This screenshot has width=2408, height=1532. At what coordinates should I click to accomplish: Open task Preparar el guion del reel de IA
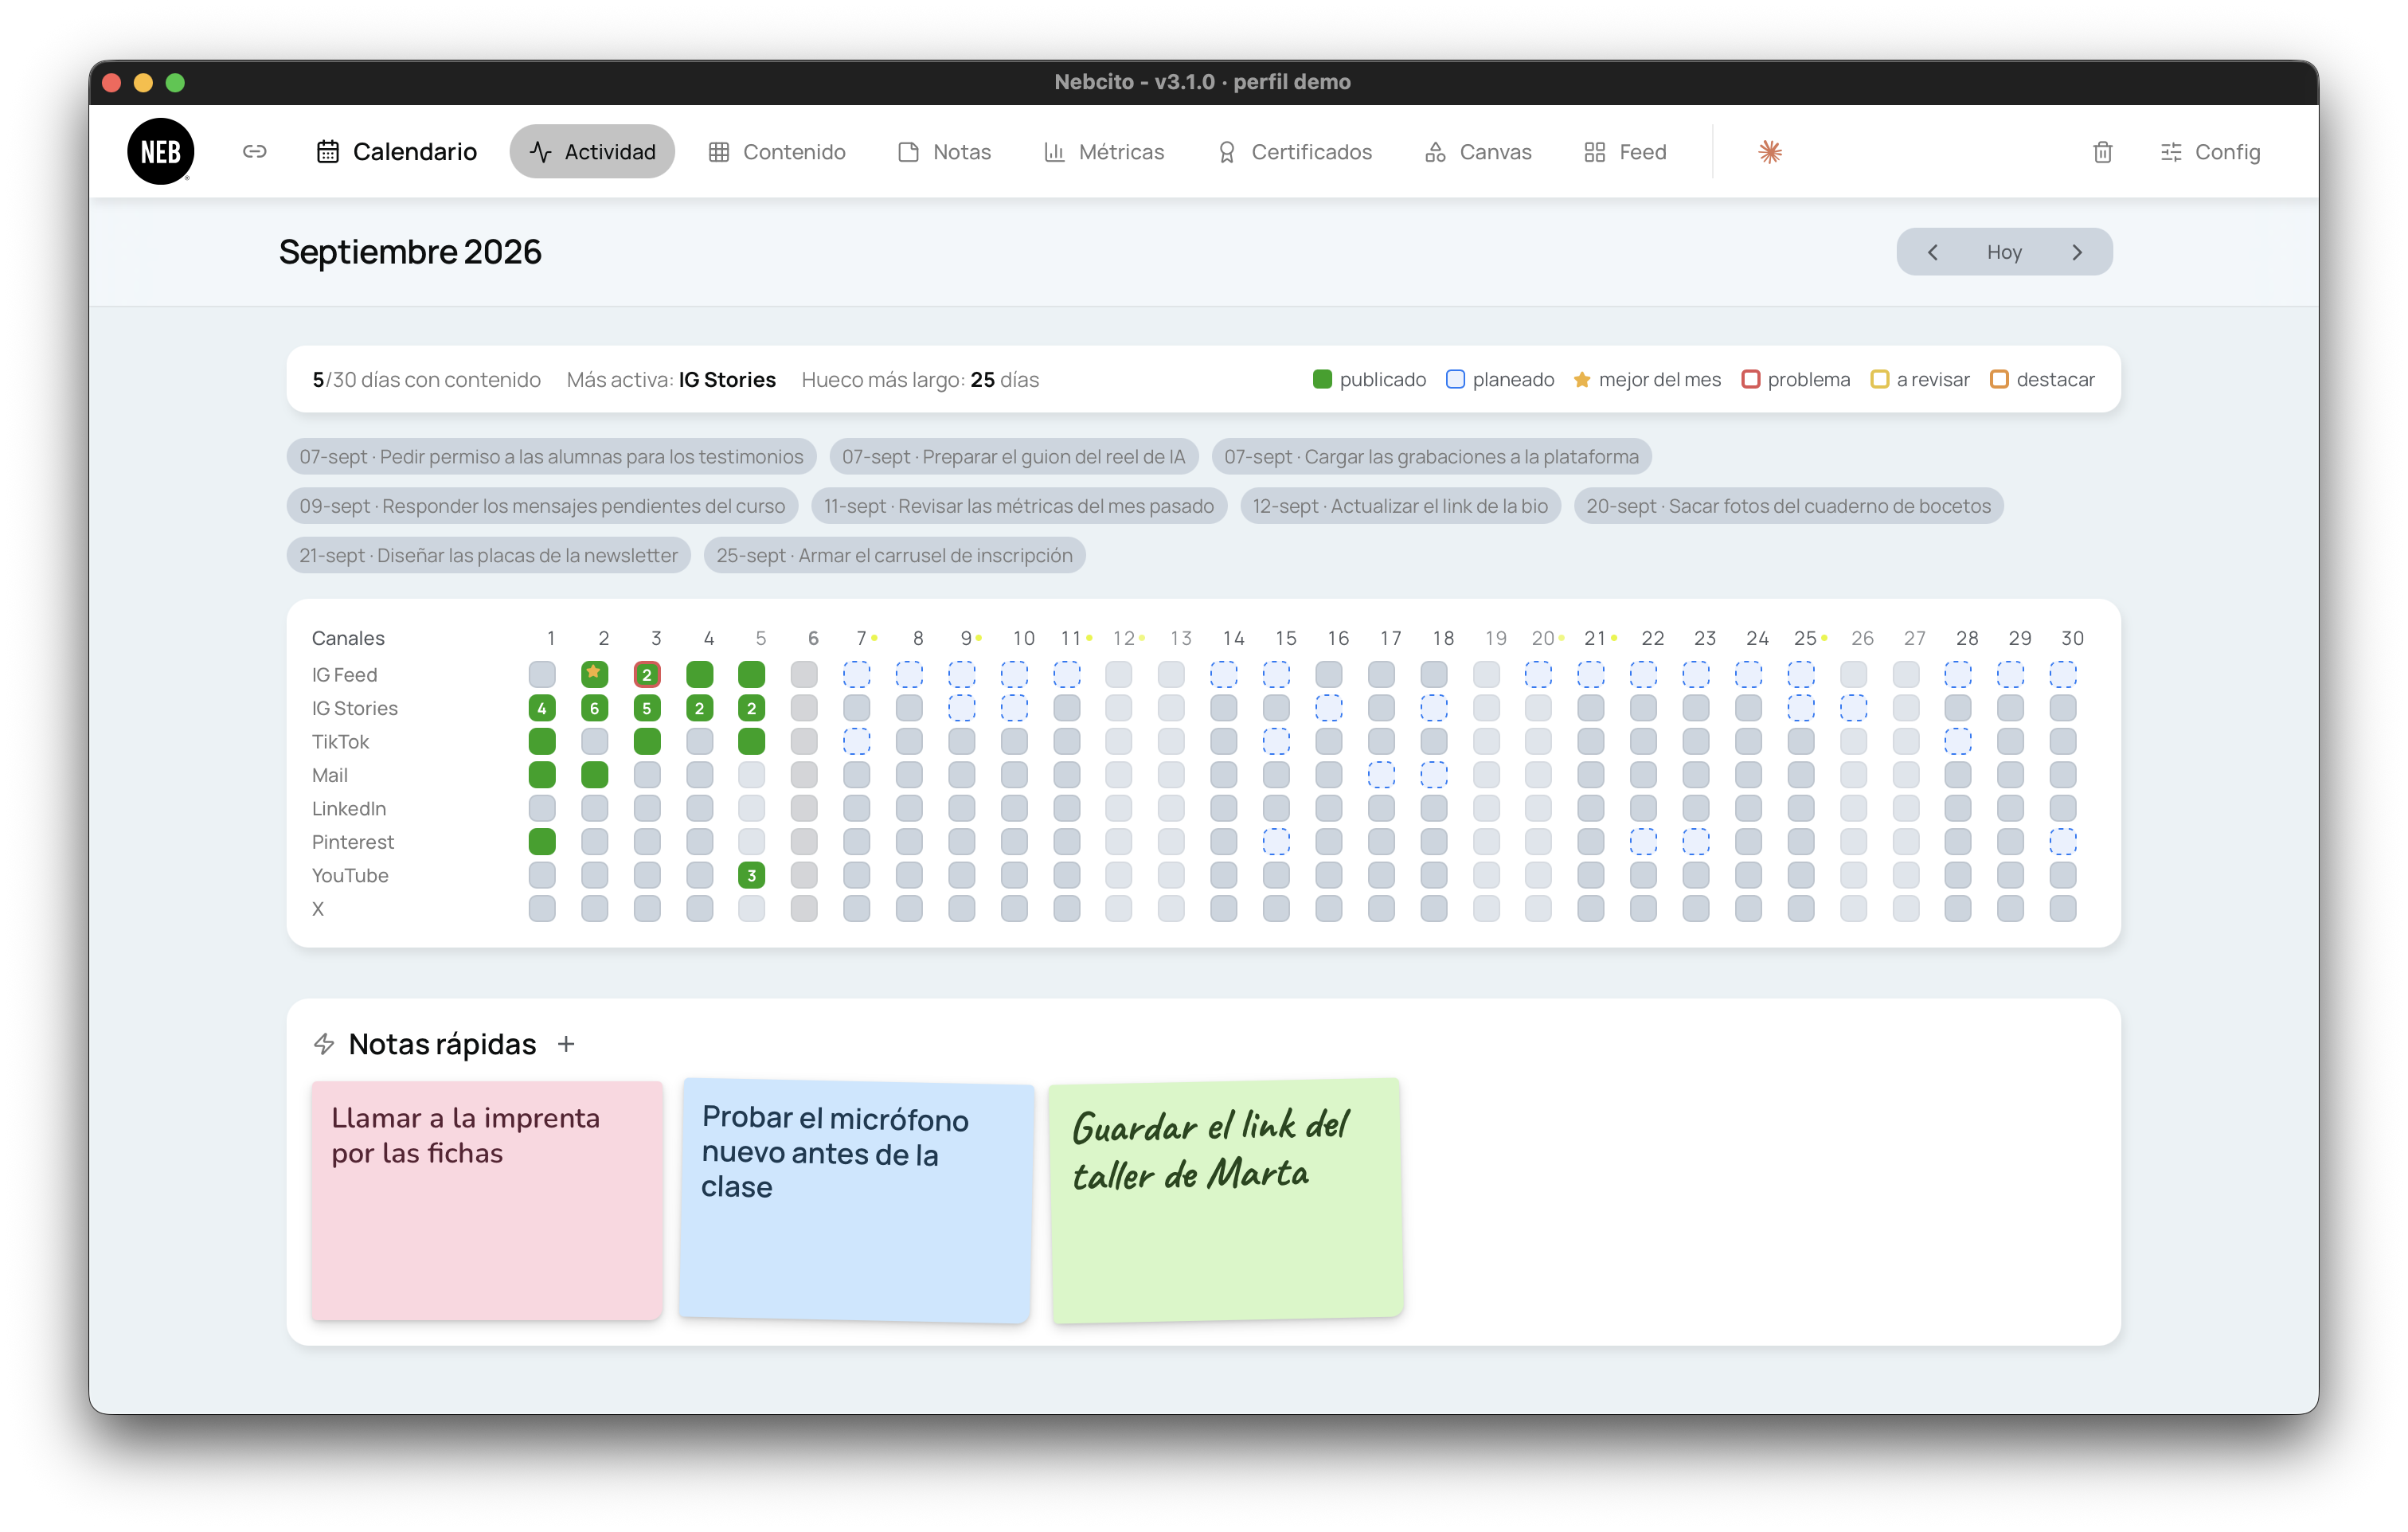(1013, 456)
